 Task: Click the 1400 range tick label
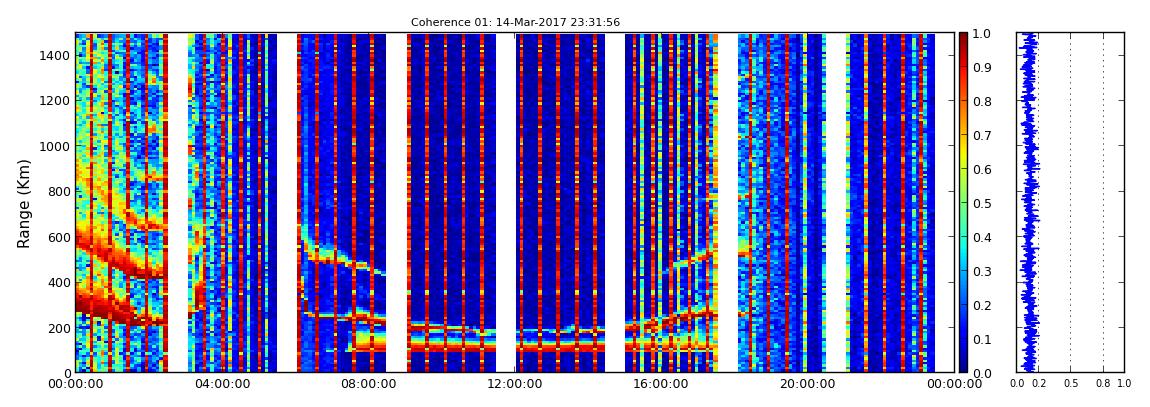click(x=55, y=55)
